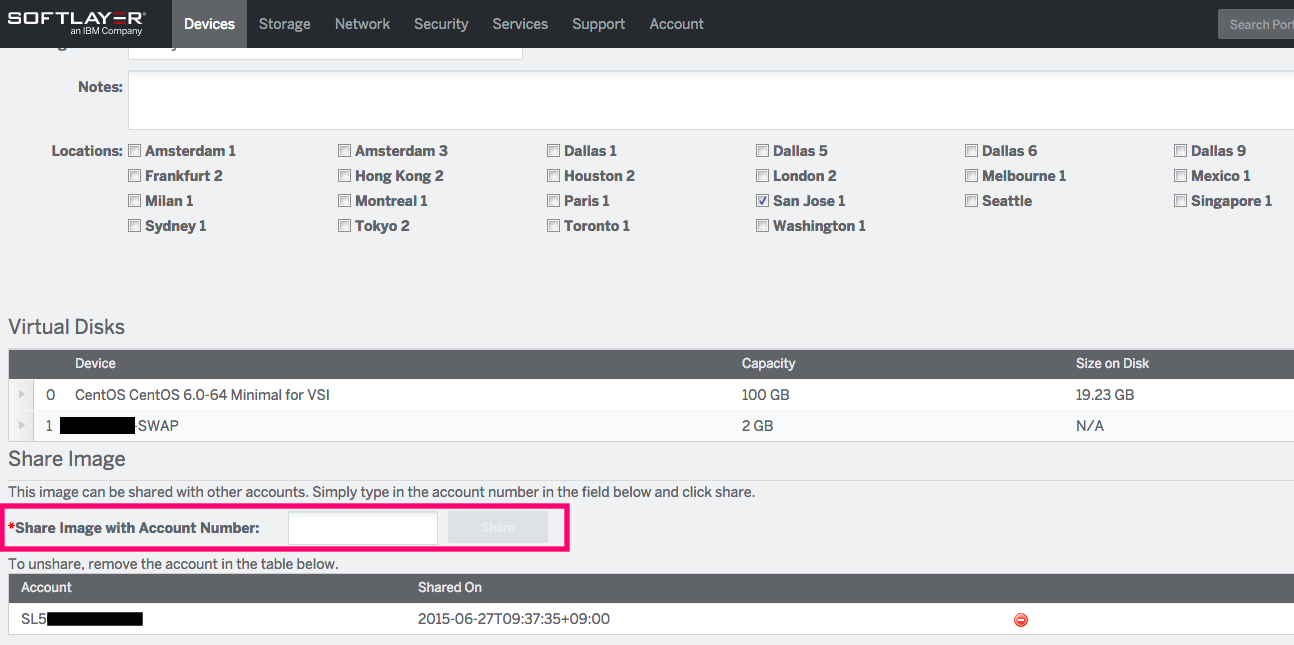Enable the Tokyo 2 location
This screenshot has height=645, width=1294.
pyautogui.click(x=344, y=225)
